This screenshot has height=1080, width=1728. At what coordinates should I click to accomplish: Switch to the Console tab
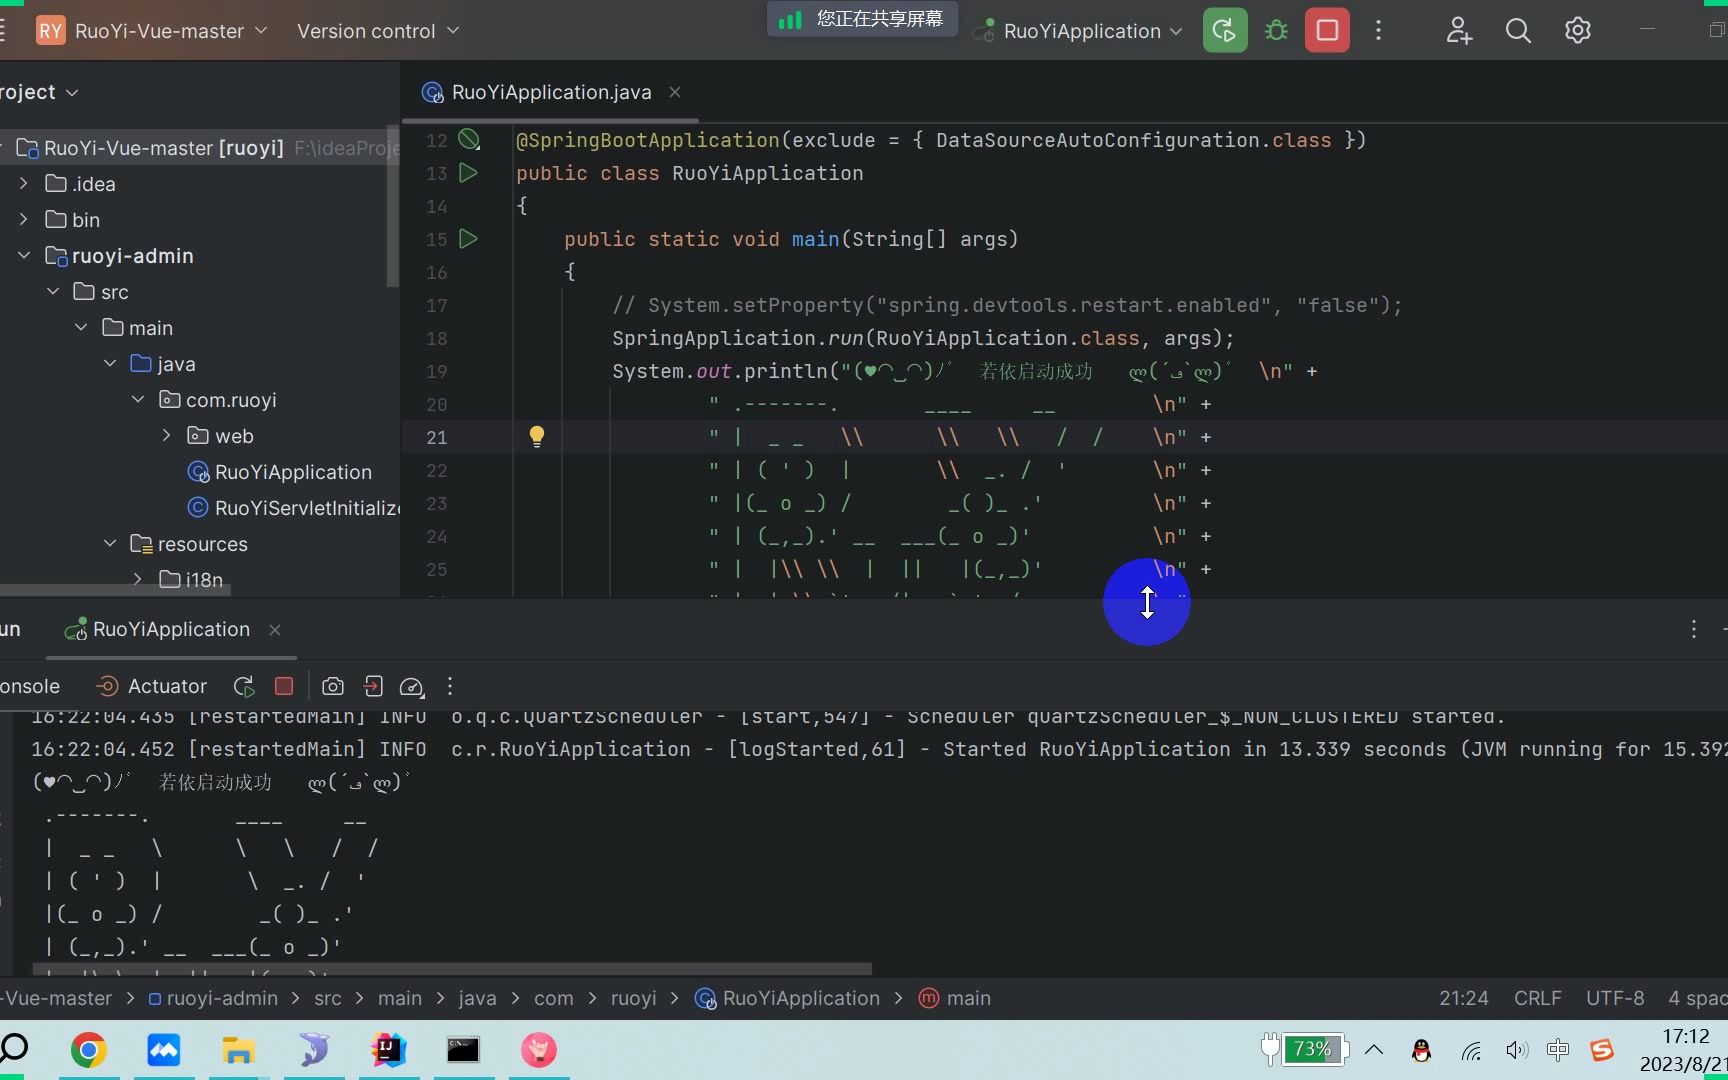click(x=30, y=686)
